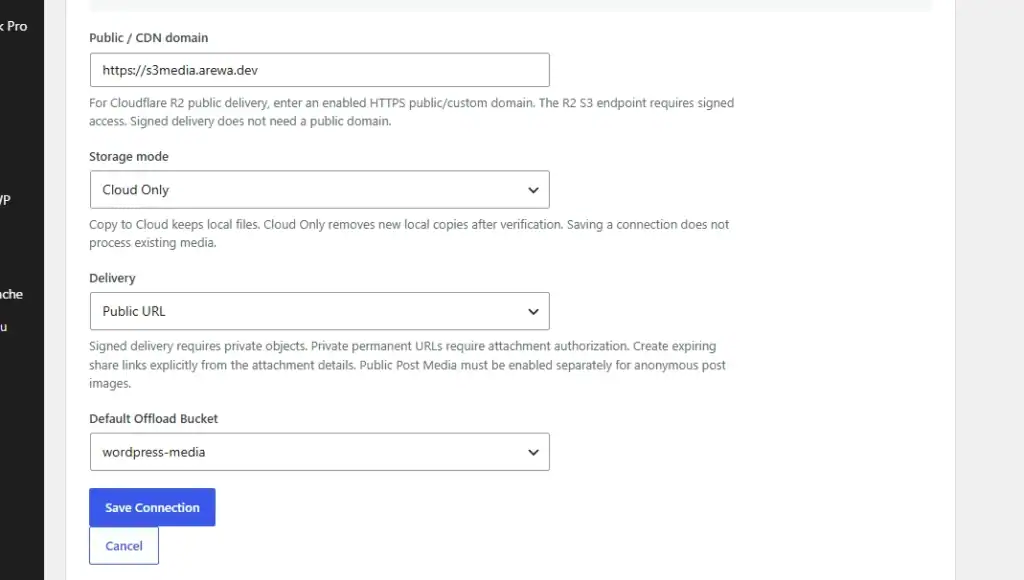Image resolution: width=1024 pixels, height=580 pixels.
Task: Click the Copy to Cloud description text
Action: point(409,233)
